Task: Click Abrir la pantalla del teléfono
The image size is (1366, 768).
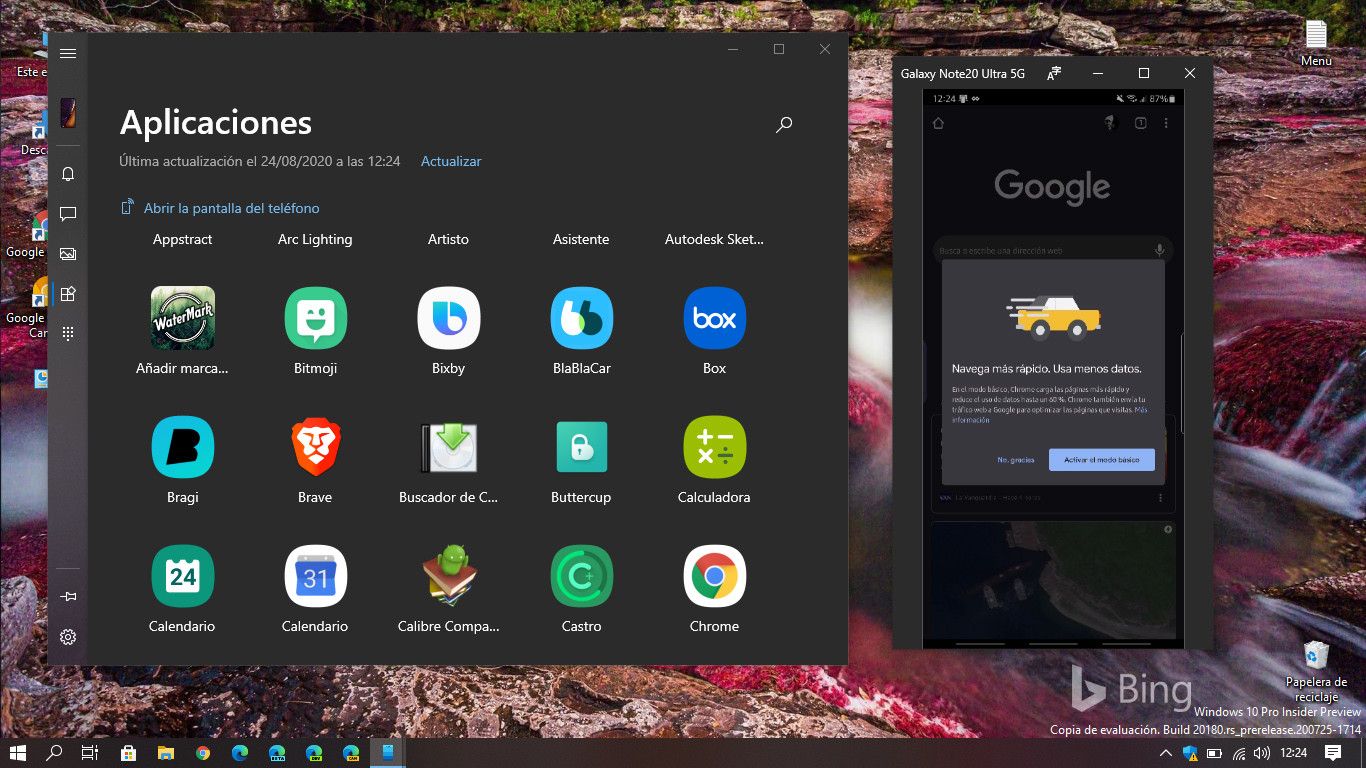Action: tap(231, 208)
